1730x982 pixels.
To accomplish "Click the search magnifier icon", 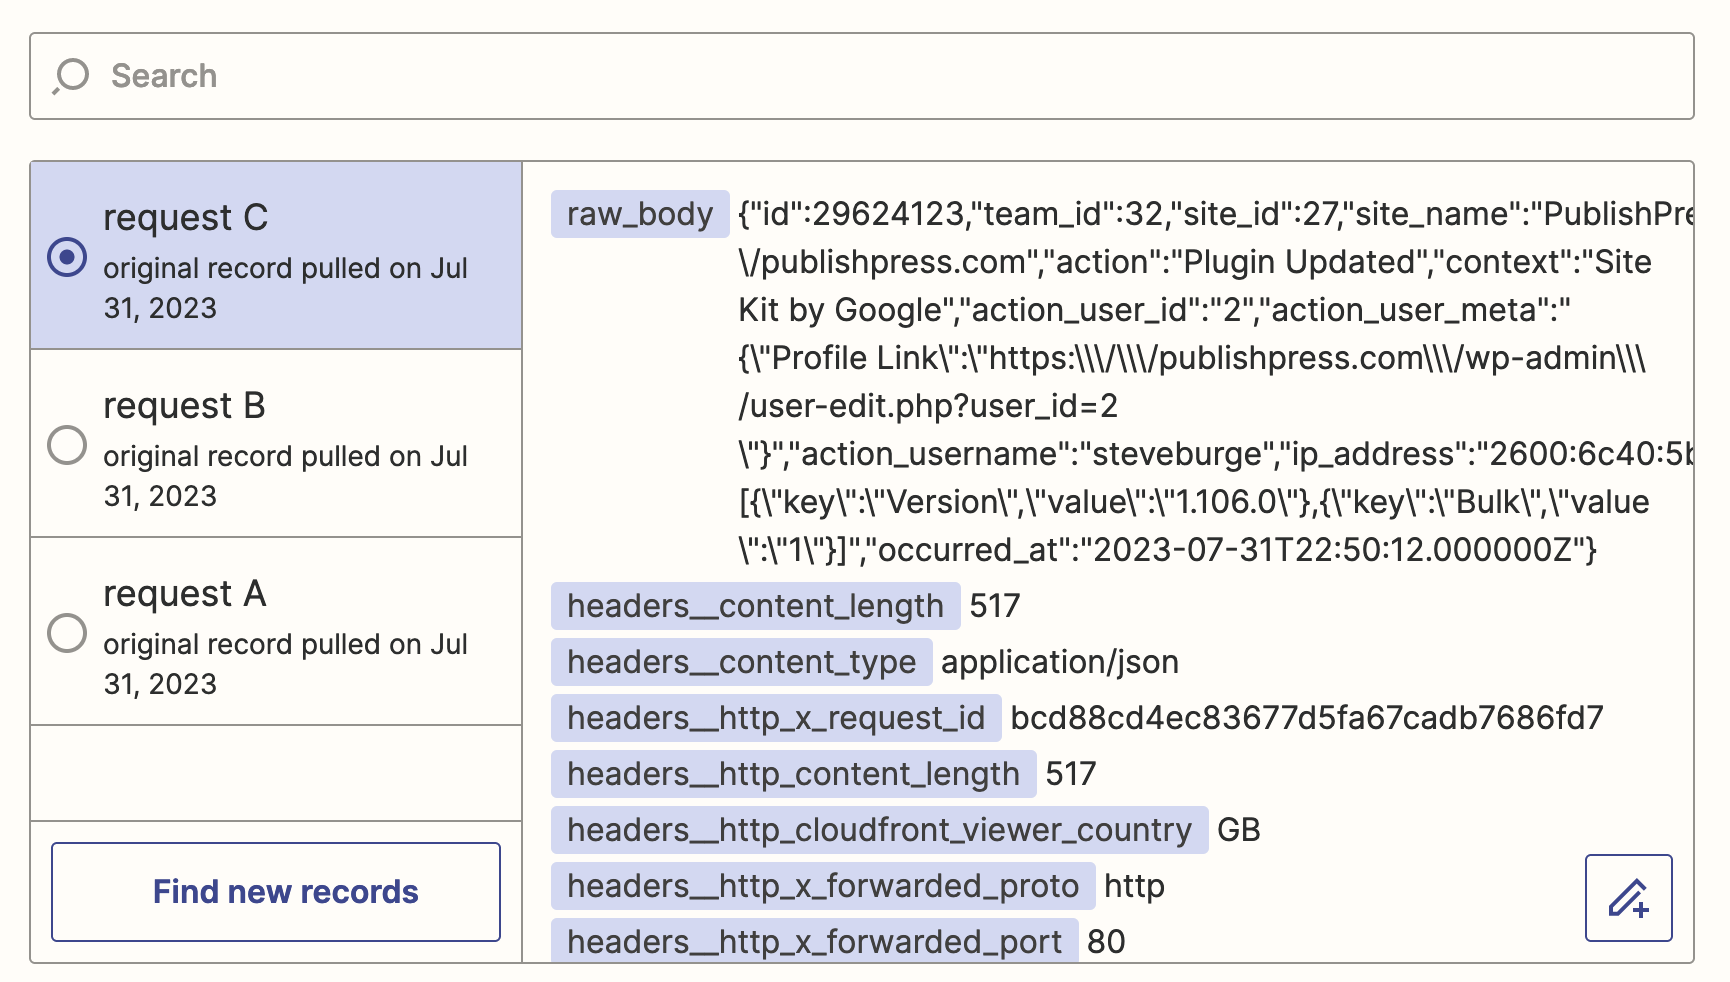I will pos(70,76).
